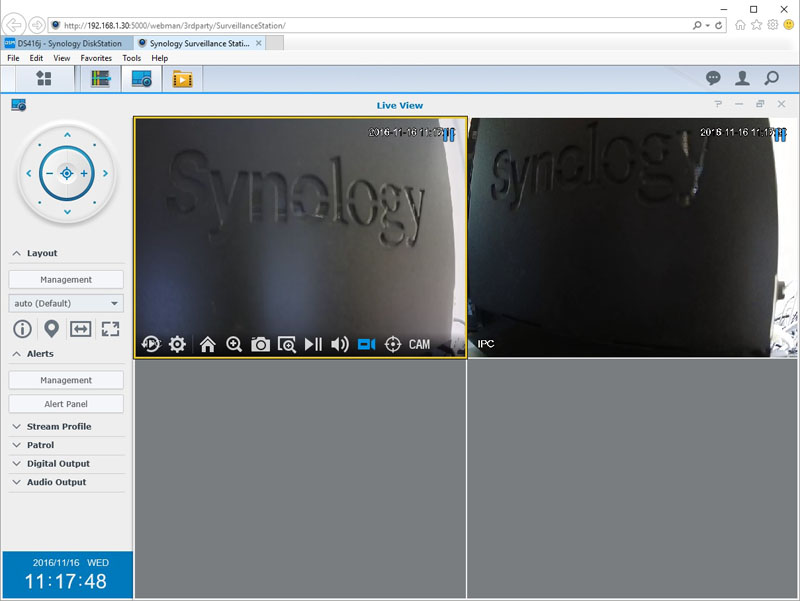Switch to the DS416j Synology DiskStation tab
Viewport: 800px width, 601px height.
(67, 43)
